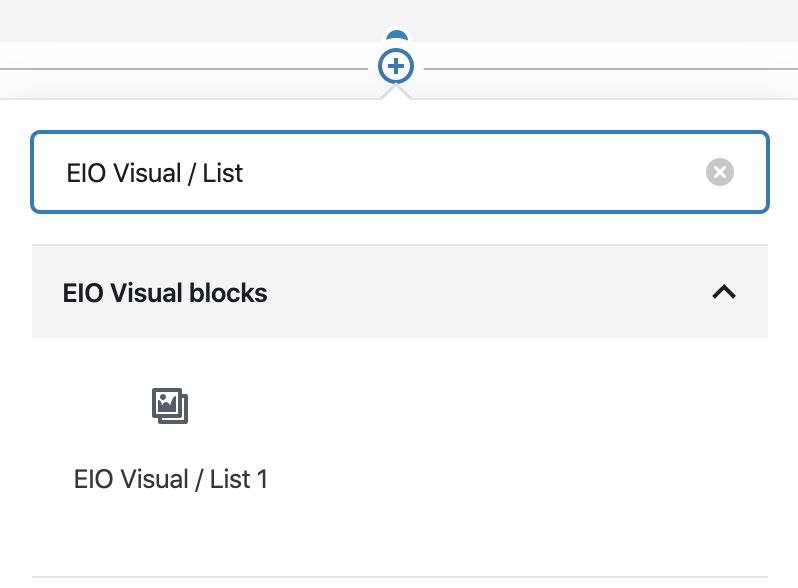Image resolution: width=798 pixels, height=588 pixels.
Task: Click the text 'EIO Visual / List' in the search box
Action: 155,173
